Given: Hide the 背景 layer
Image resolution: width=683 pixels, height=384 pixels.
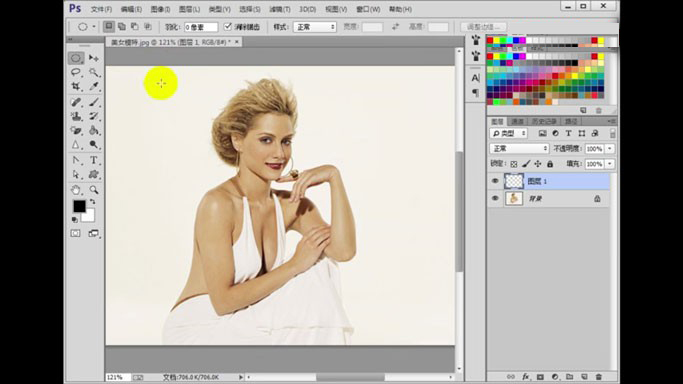Looking at the screenshot, I should pos(495,199).
